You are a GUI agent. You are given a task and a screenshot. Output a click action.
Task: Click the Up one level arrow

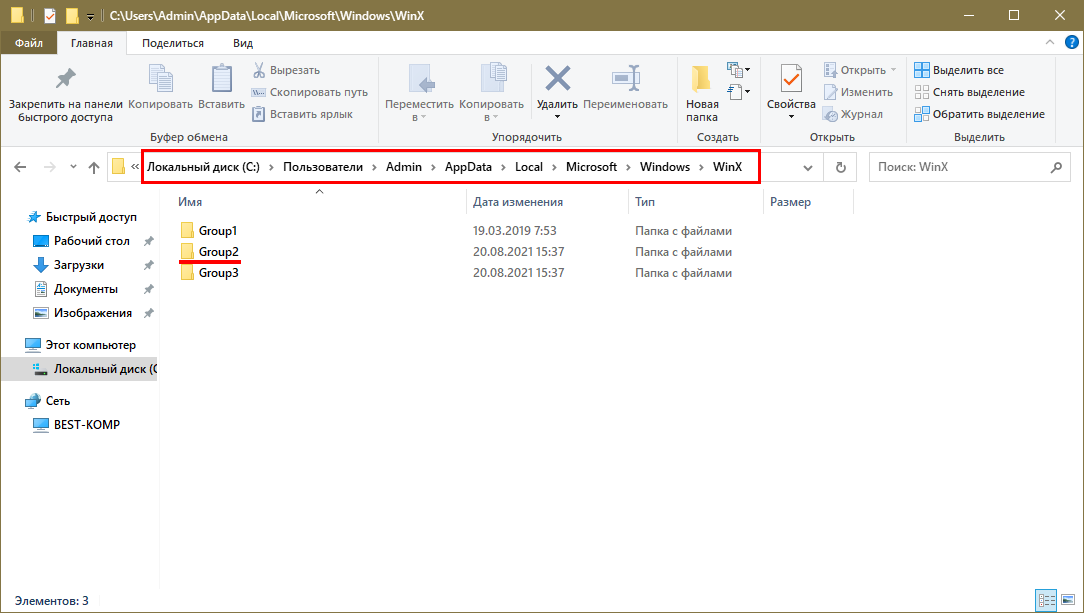click(x=94, y=167)
